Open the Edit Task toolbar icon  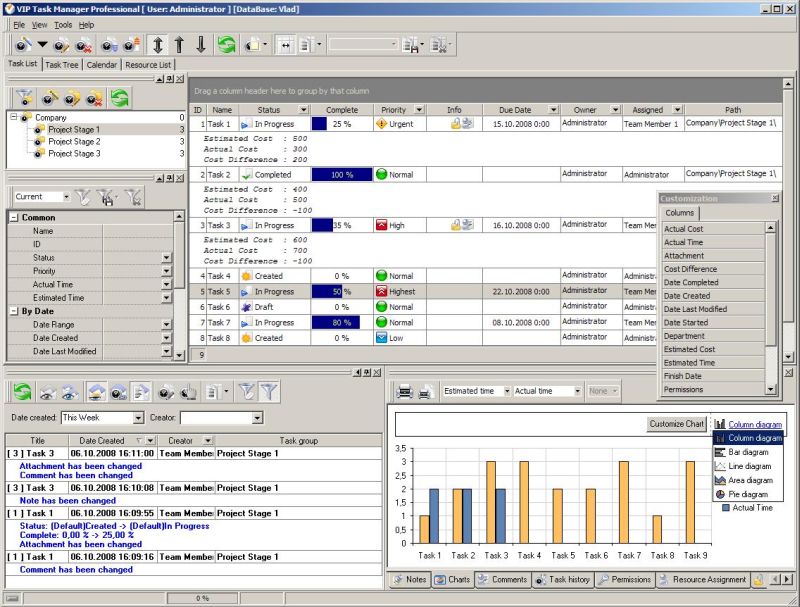(x=60, y=44)
